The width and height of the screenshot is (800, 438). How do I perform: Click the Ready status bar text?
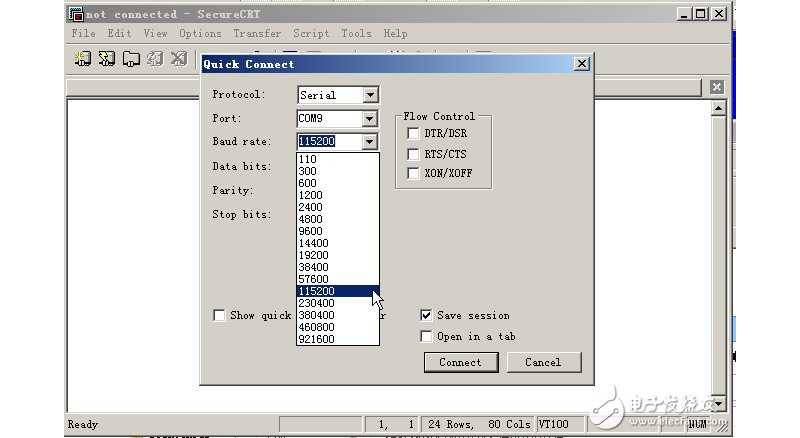pyautogui.click(x=83, y=424)
